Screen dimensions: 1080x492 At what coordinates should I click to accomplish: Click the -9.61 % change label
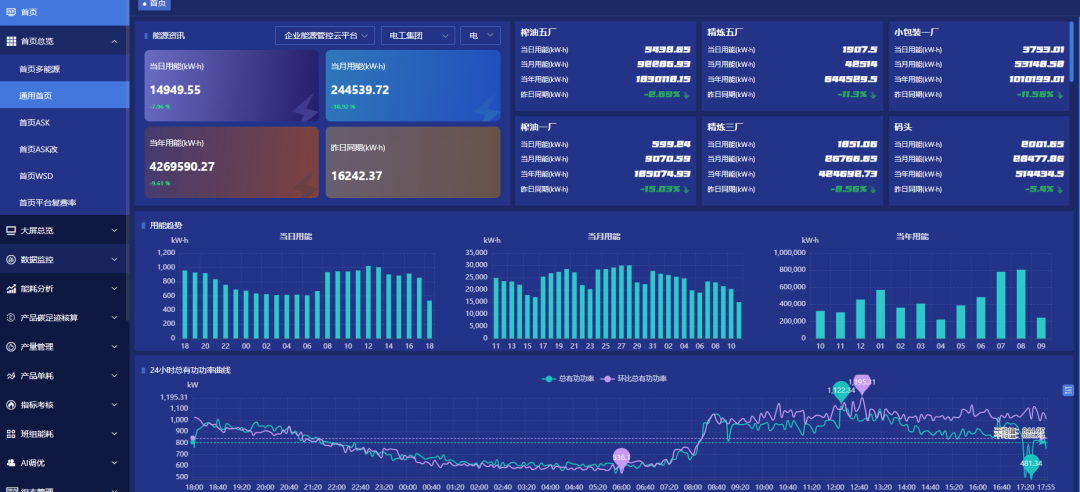pyautogui.click(x=160, y=183)
